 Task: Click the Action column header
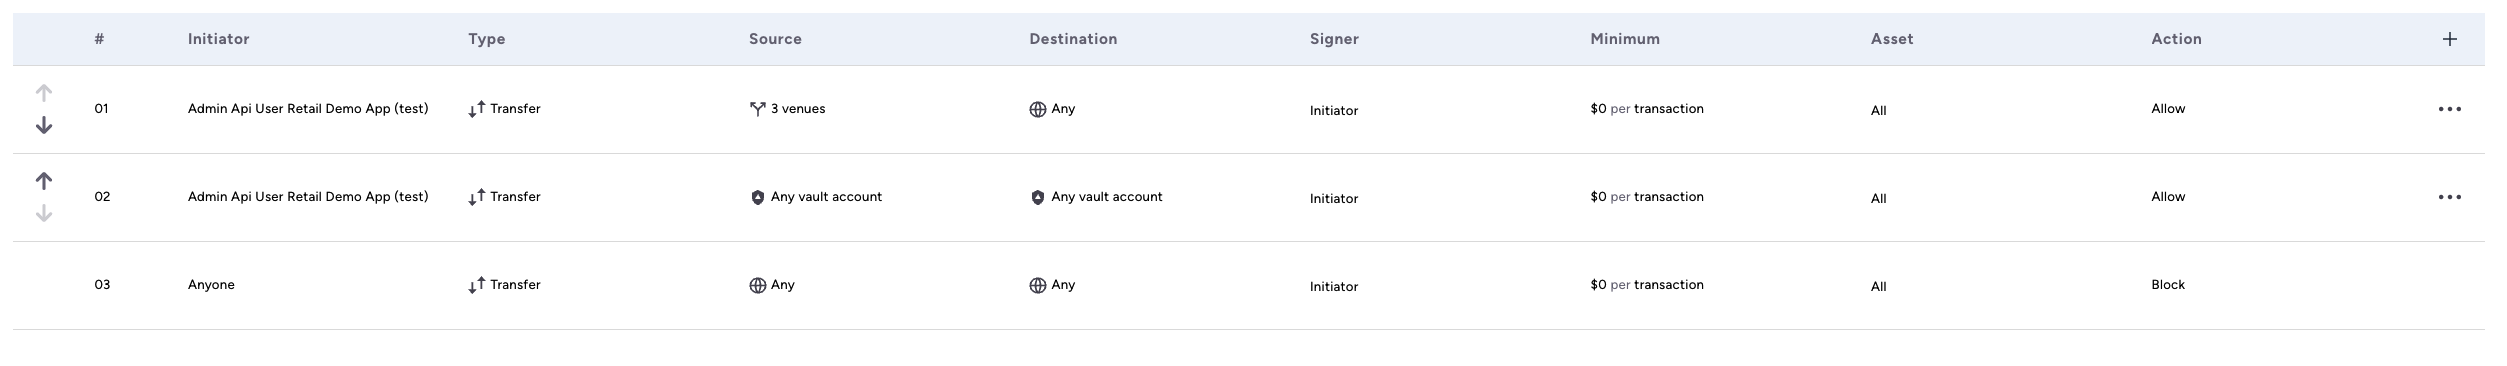click(2176, 39)
